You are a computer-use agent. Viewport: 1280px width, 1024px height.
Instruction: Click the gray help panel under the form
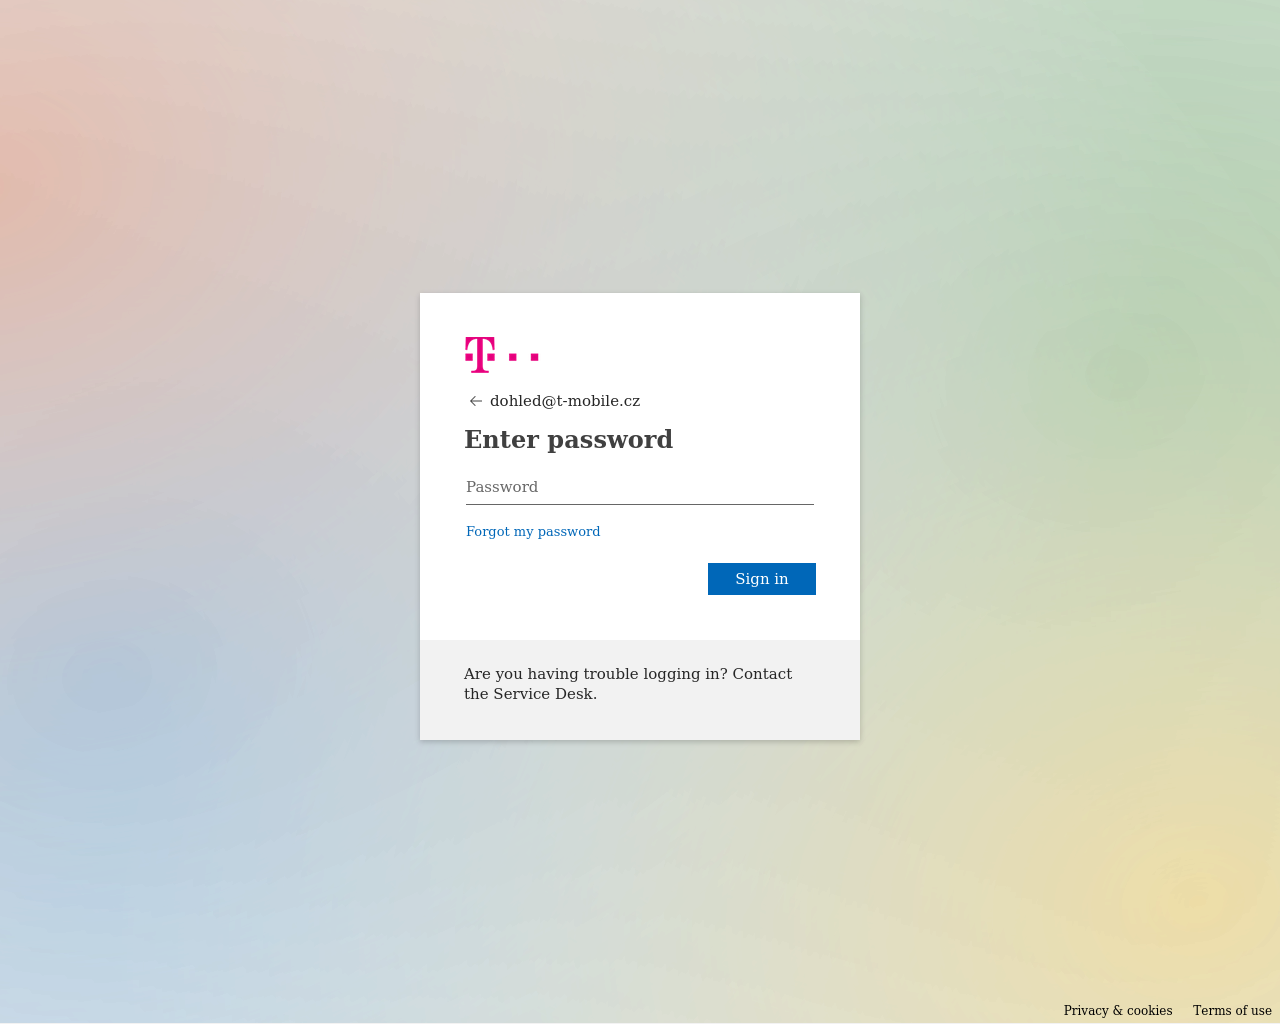pos(640,690)
